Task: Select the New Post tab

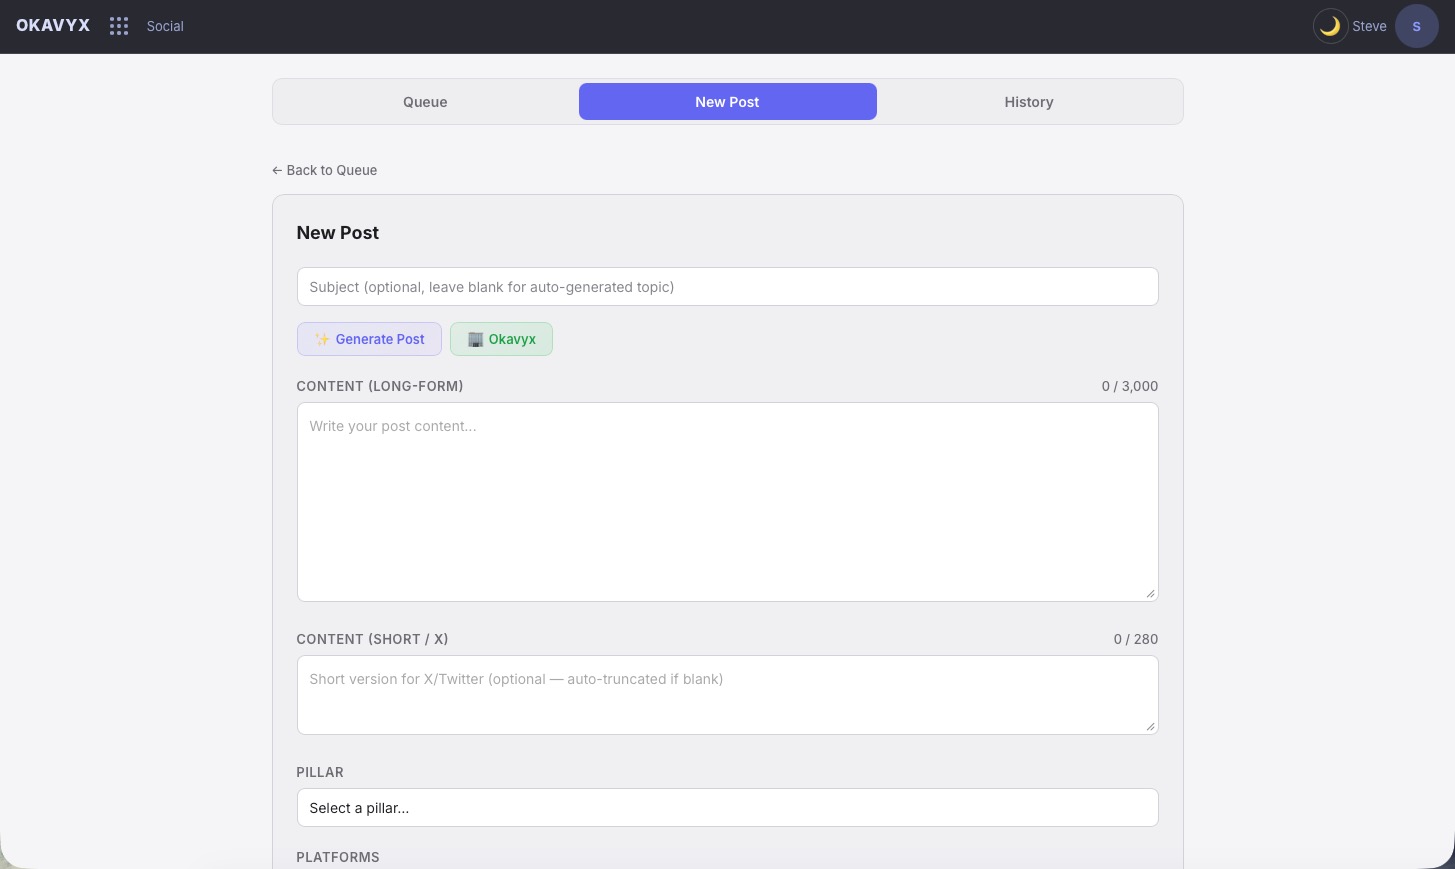Action: pos(727,101)
